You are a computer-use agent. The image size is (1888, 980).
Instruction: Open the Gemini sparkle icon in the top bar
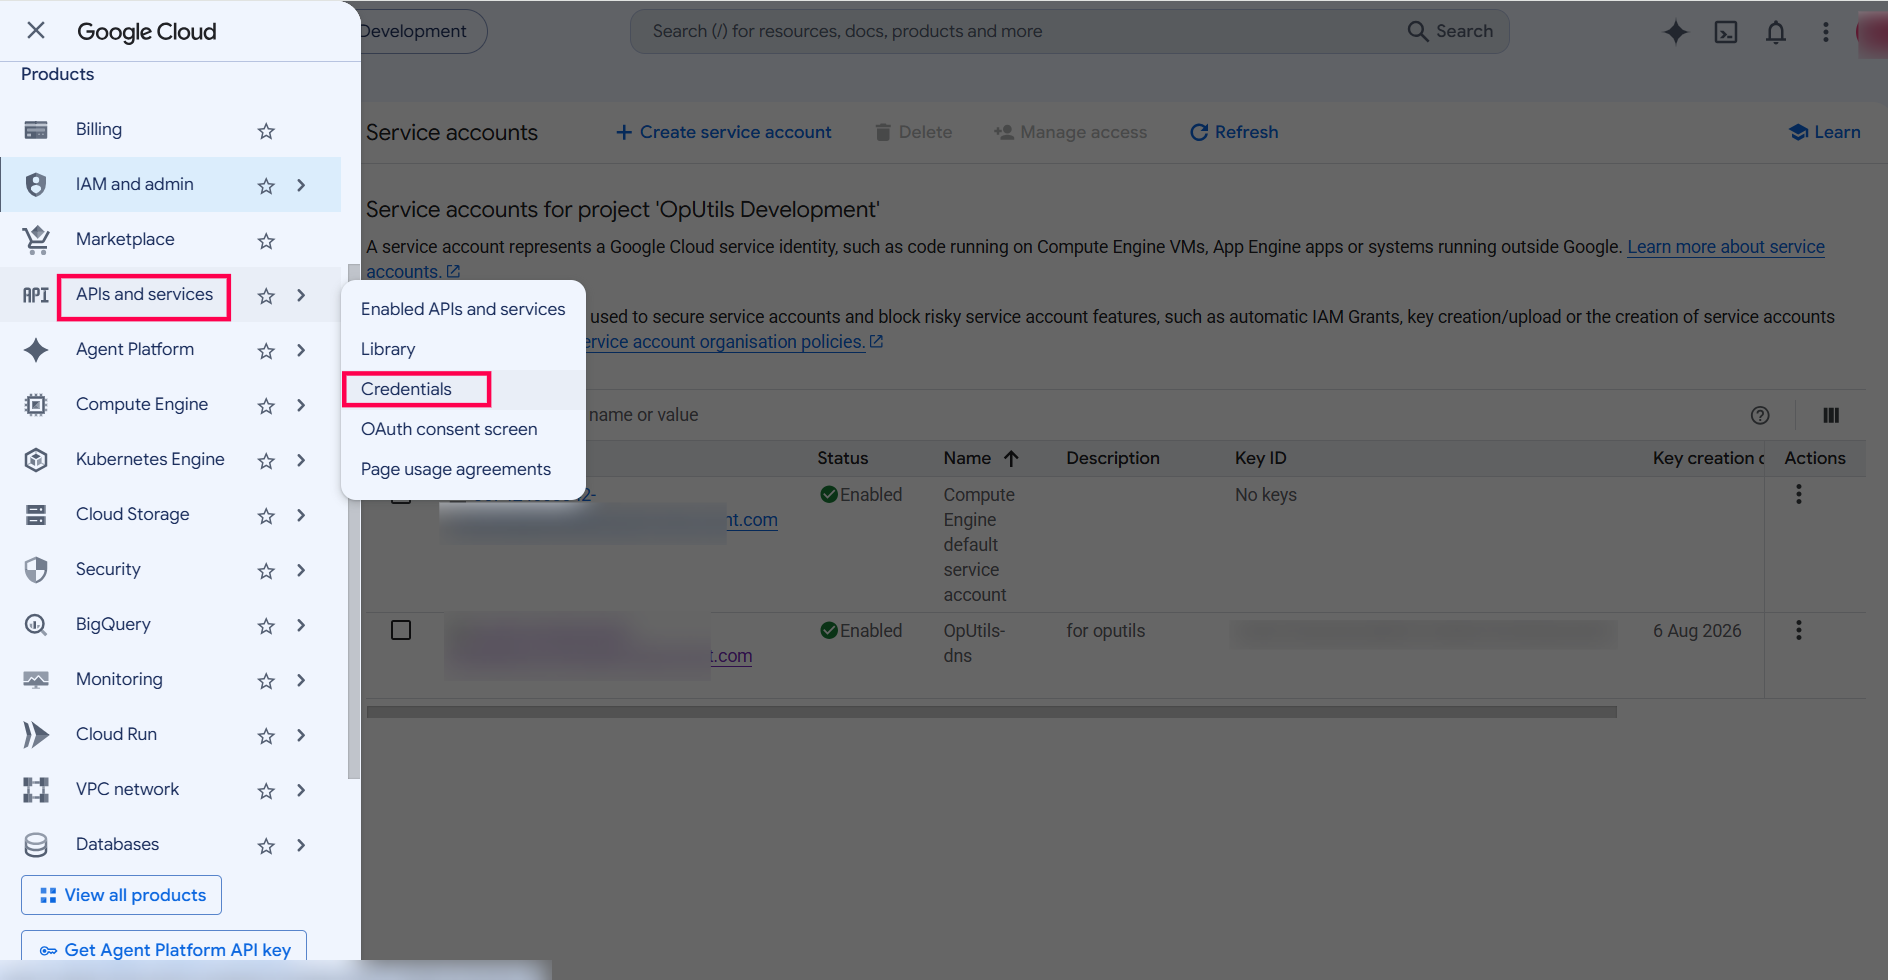[1676, 32]
